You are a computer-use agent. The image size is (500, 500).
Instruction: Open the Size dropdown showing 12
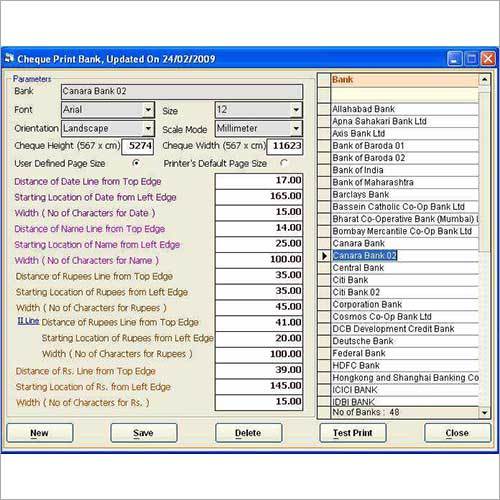click(x=296, y=110)
